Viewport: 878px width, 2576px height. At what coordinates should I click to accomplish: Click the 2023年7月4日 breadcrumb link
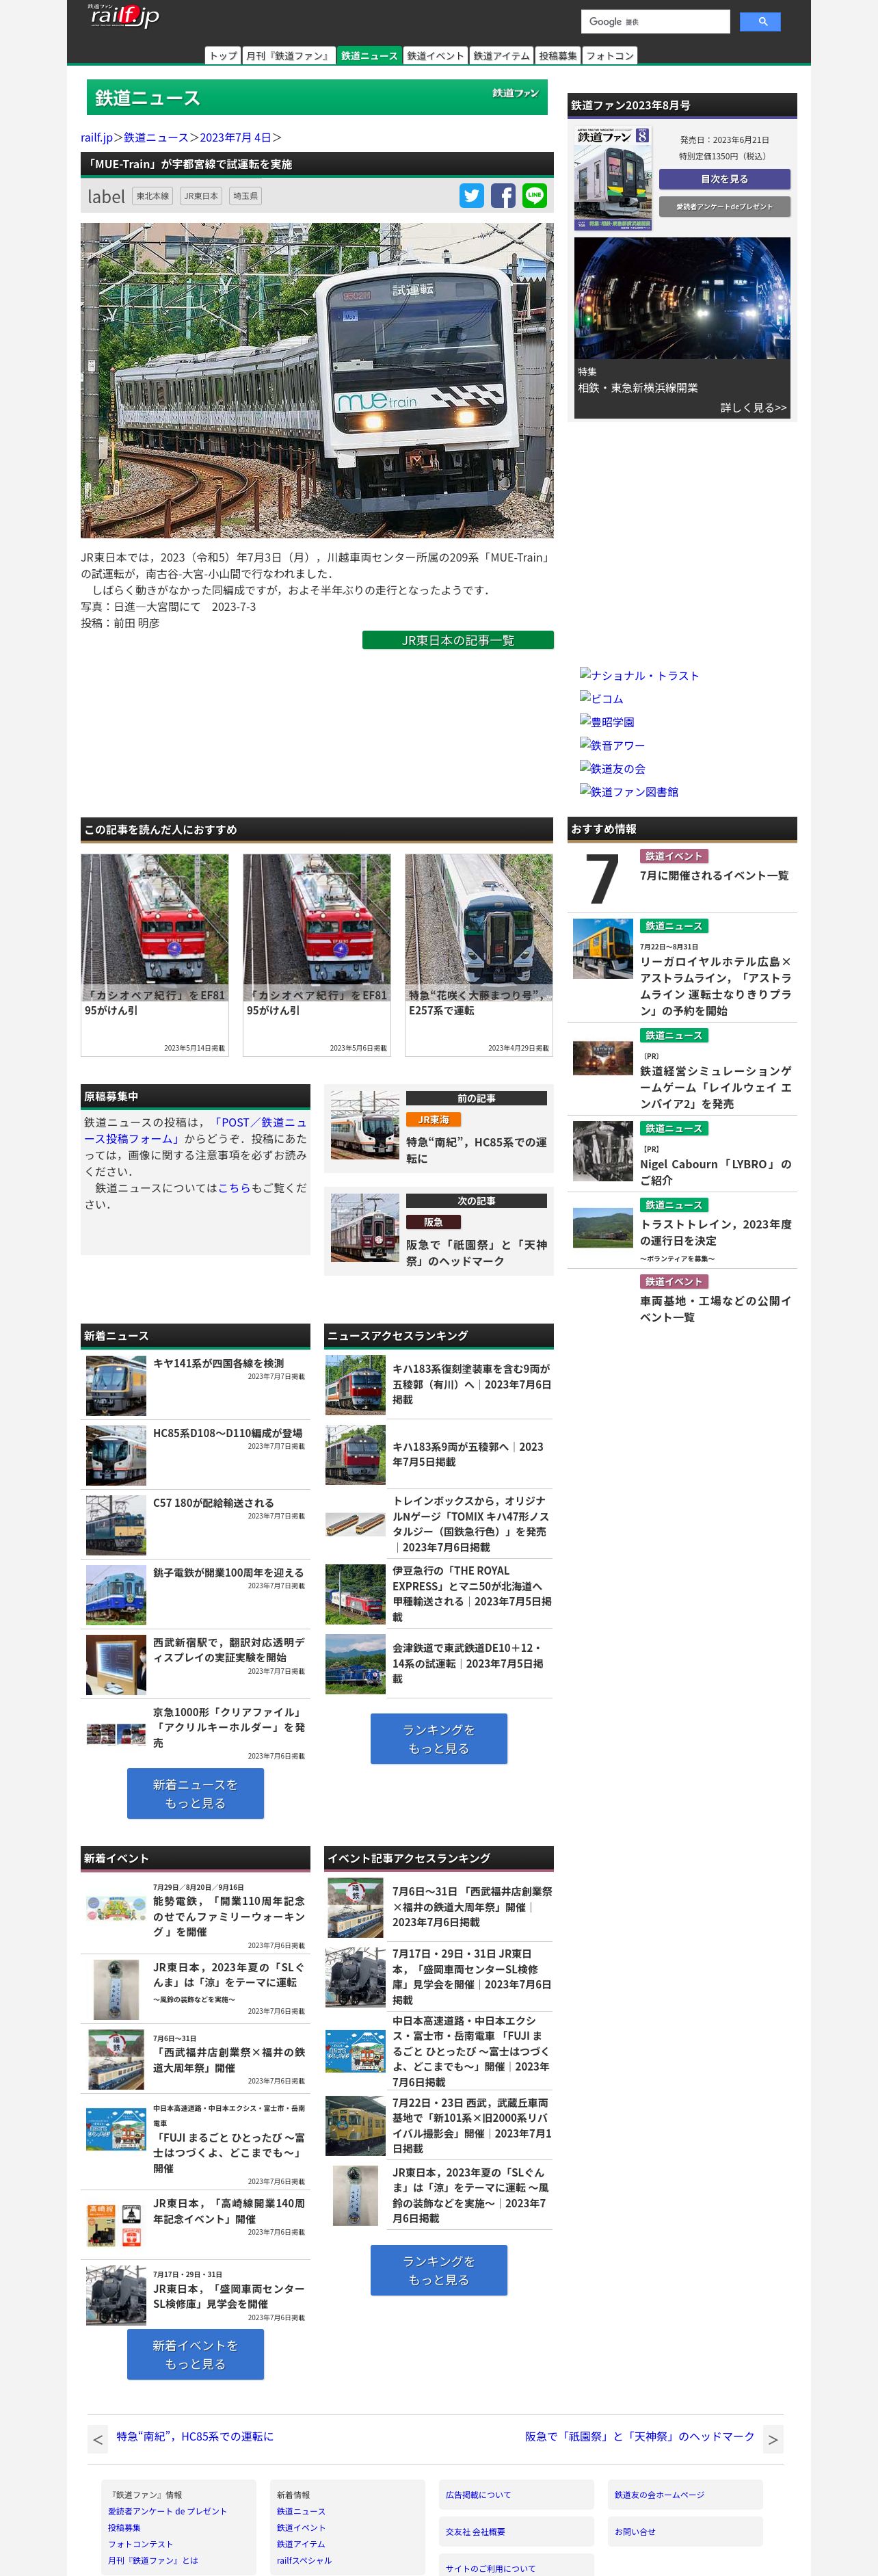pos(235,138)
